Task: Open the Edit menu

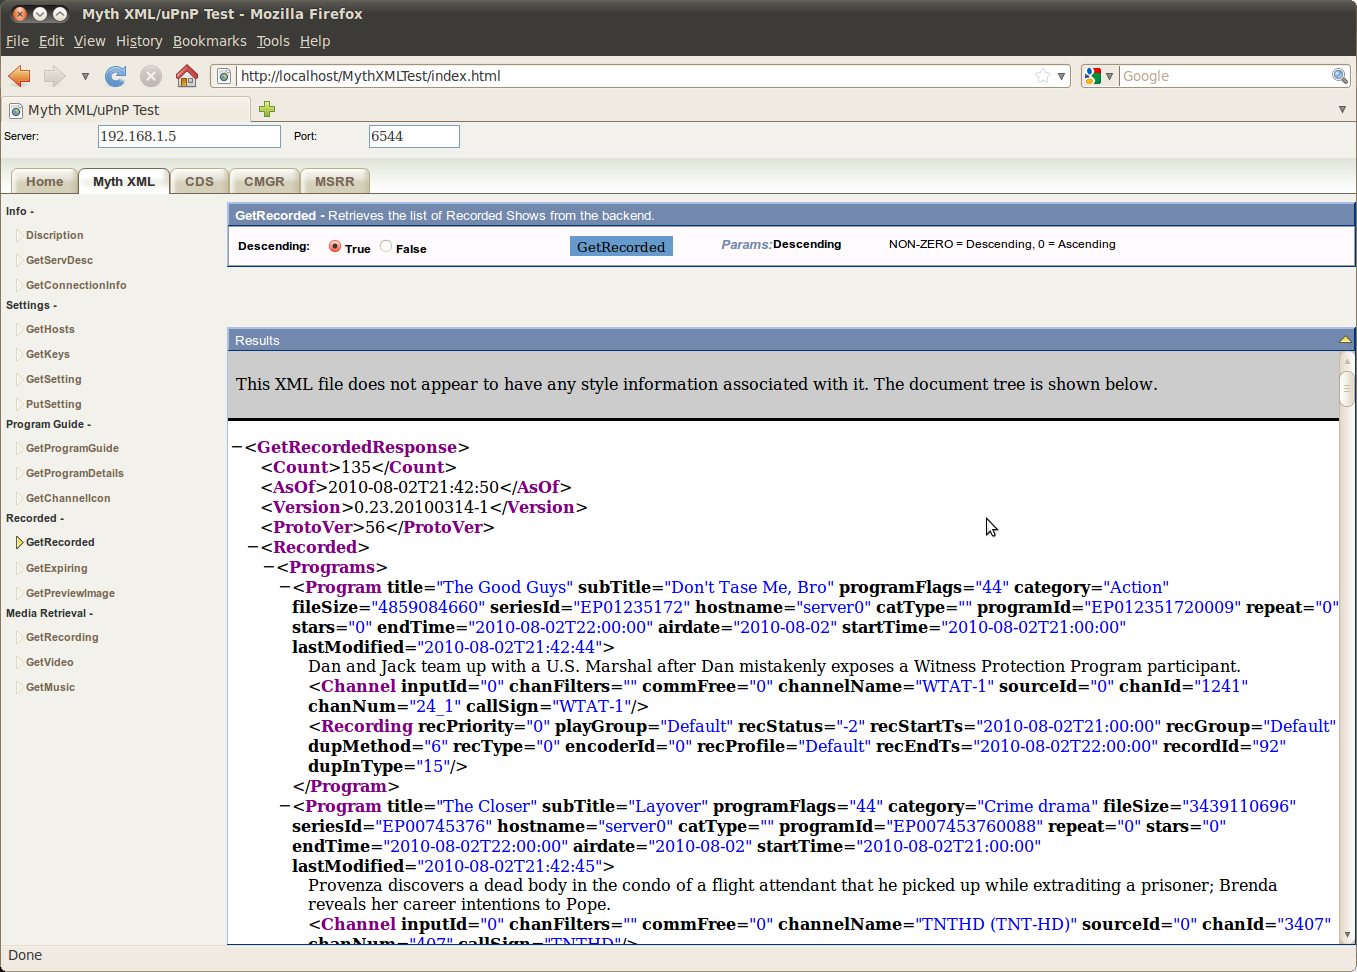Action: (x=51, y=41)
